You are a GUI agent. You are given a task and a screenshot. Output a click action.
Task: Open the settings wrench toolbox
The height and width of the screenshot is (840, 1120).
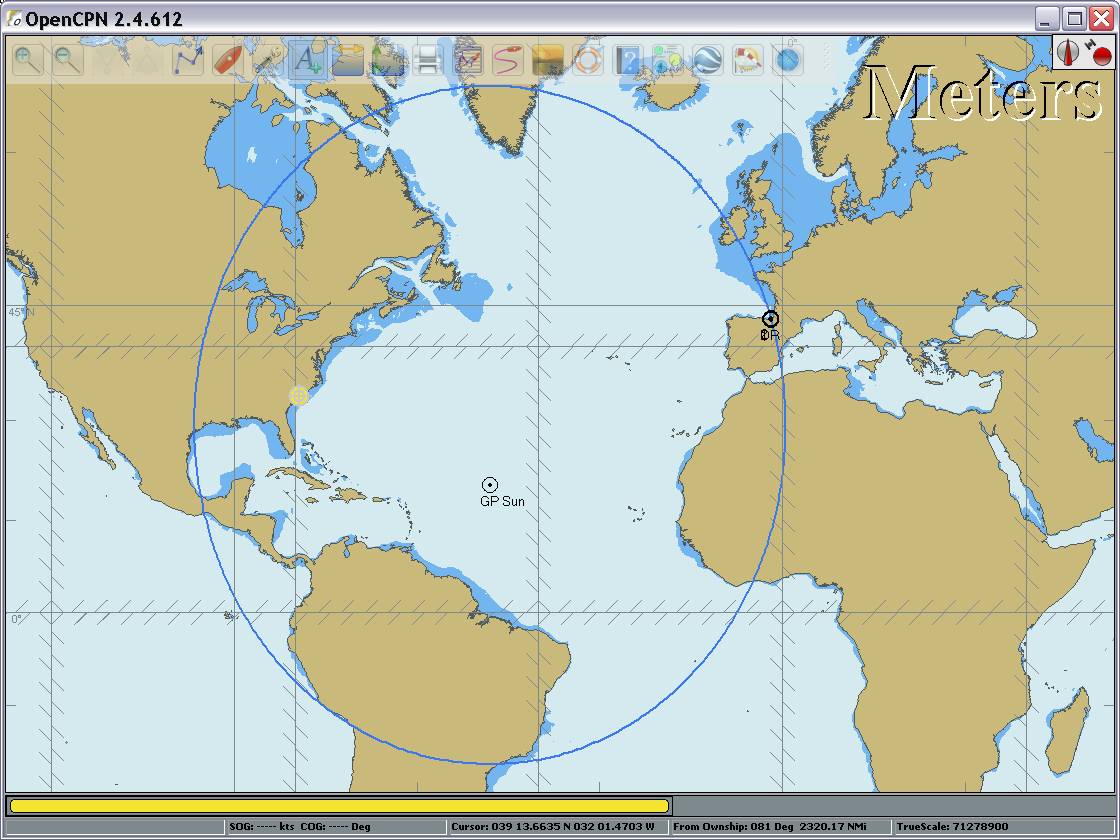[x=267, y=60]
